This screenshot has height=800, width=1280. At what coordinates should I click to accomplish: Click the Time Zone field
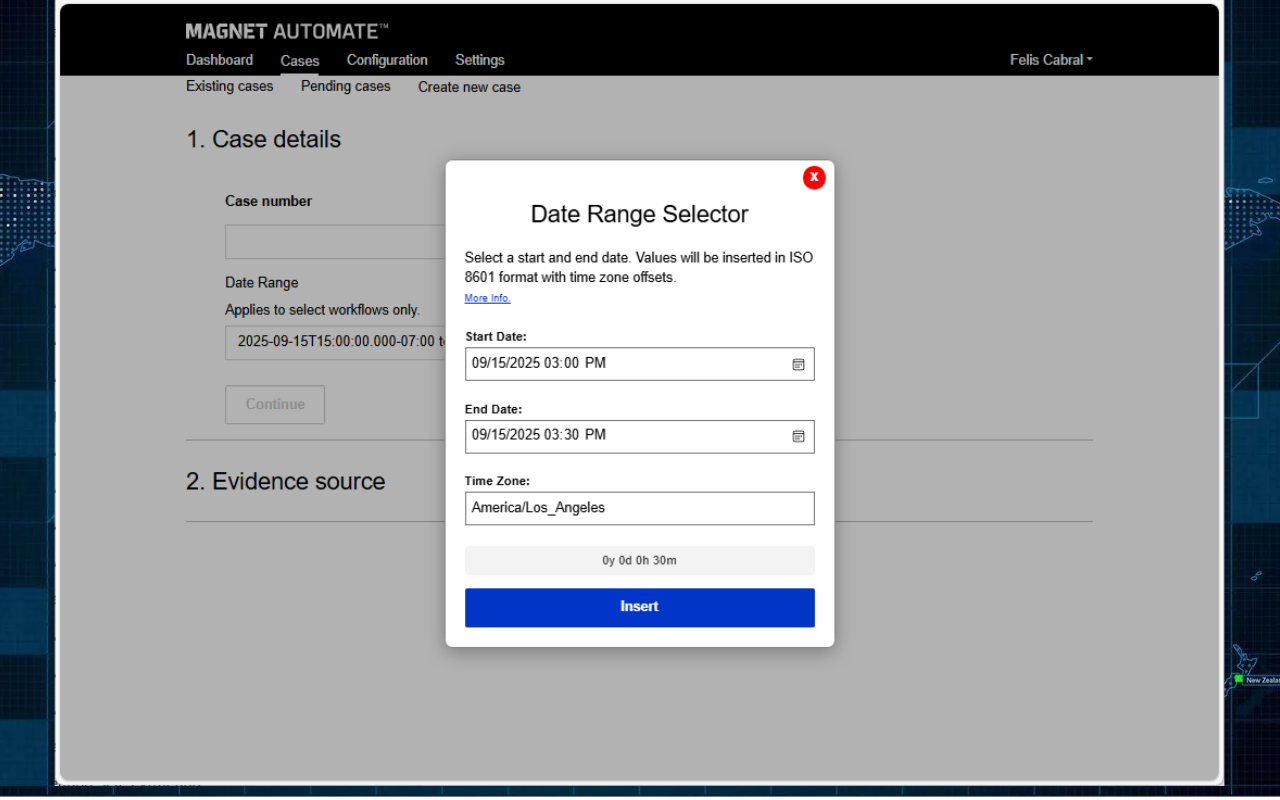[x=639, y=508]
